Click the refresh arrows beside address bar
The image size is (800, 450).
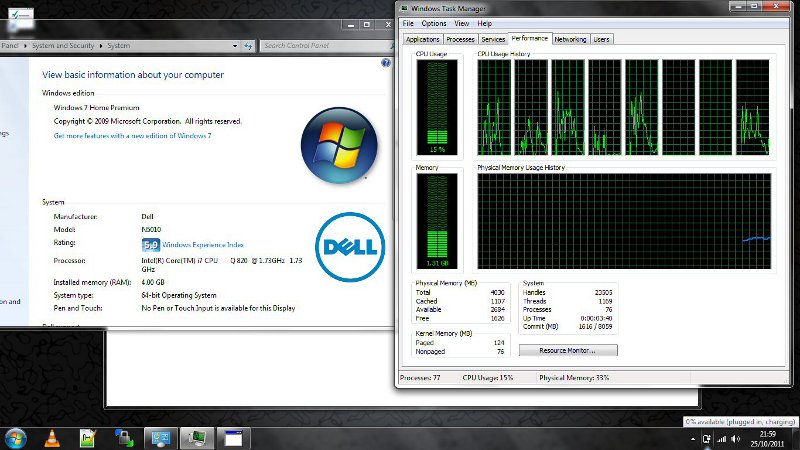click(248, 46)
